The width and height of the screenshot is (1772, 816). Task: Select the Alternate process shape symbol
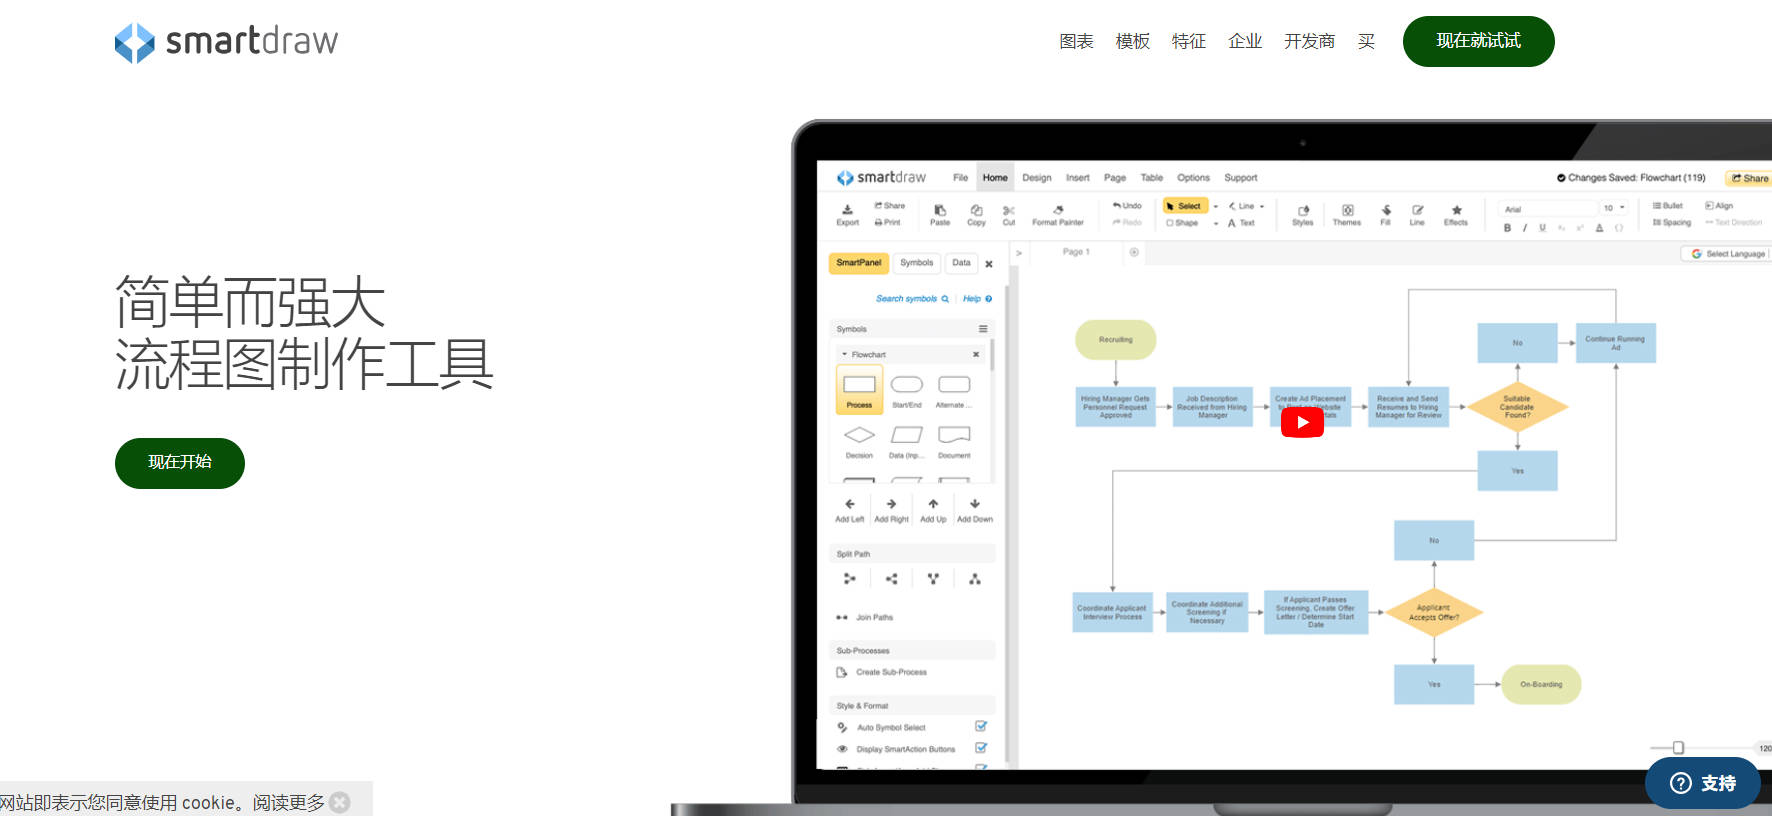954,390
